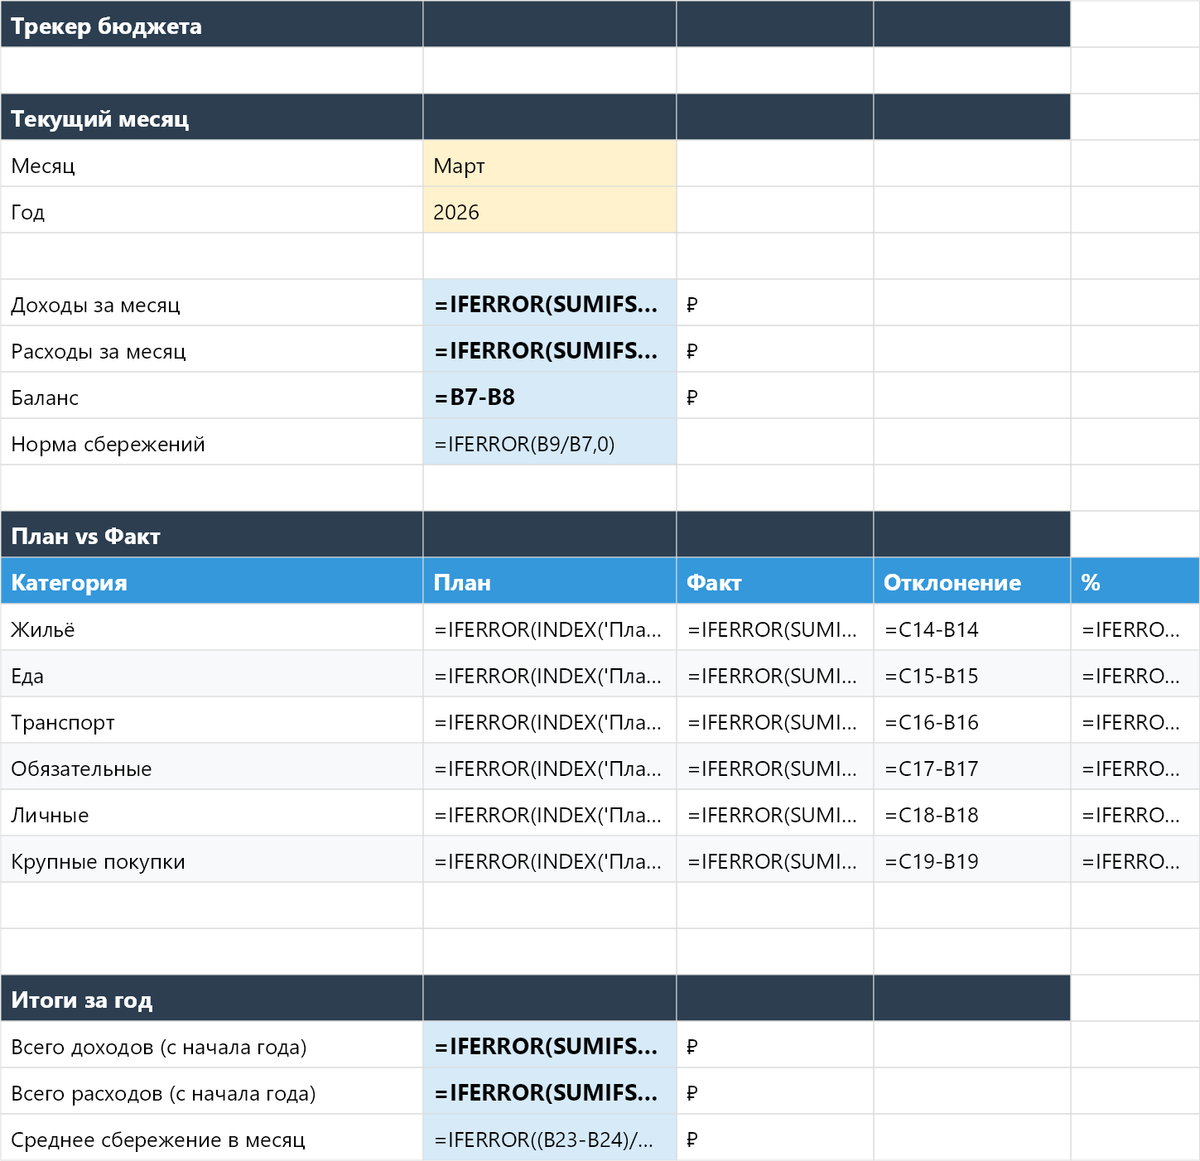Select percent formula cell for 'Крупные покупки'
1200x1161 pixels.
pos(1134,861)
